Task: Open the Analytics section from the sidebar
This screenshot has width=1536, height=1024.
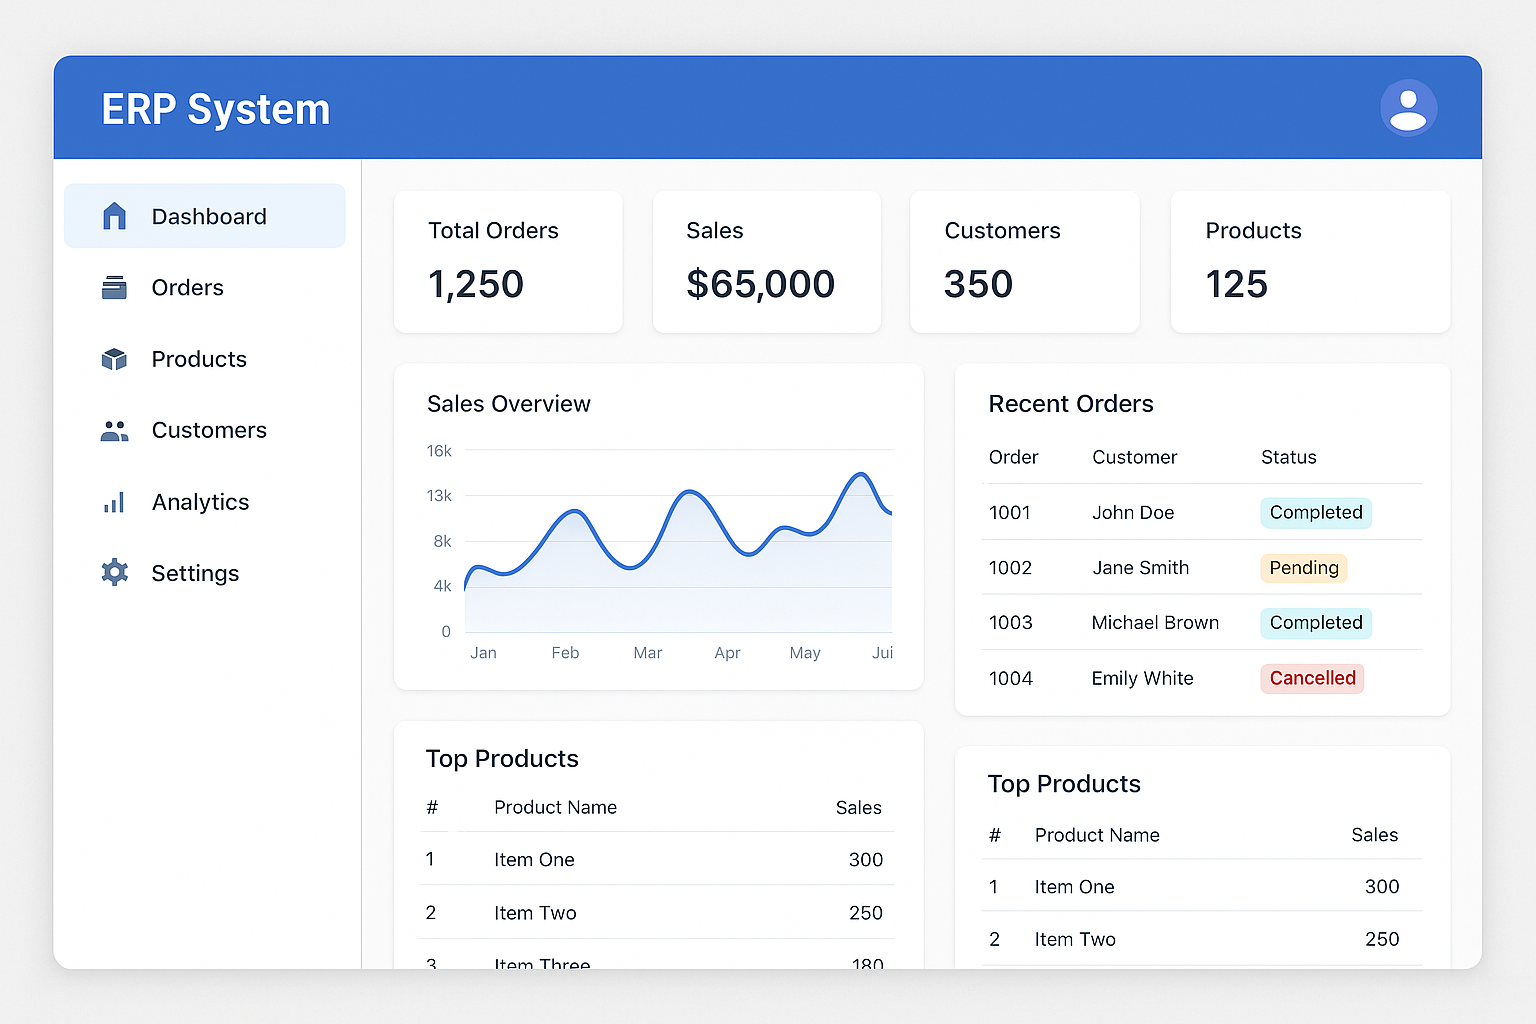Action: (200, 502)
